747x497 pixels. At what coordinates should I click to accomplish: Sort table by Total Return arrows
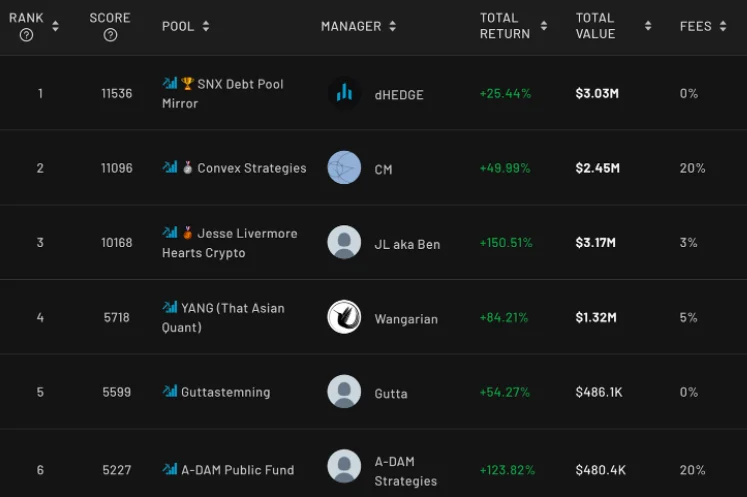[x=544, y=26]
